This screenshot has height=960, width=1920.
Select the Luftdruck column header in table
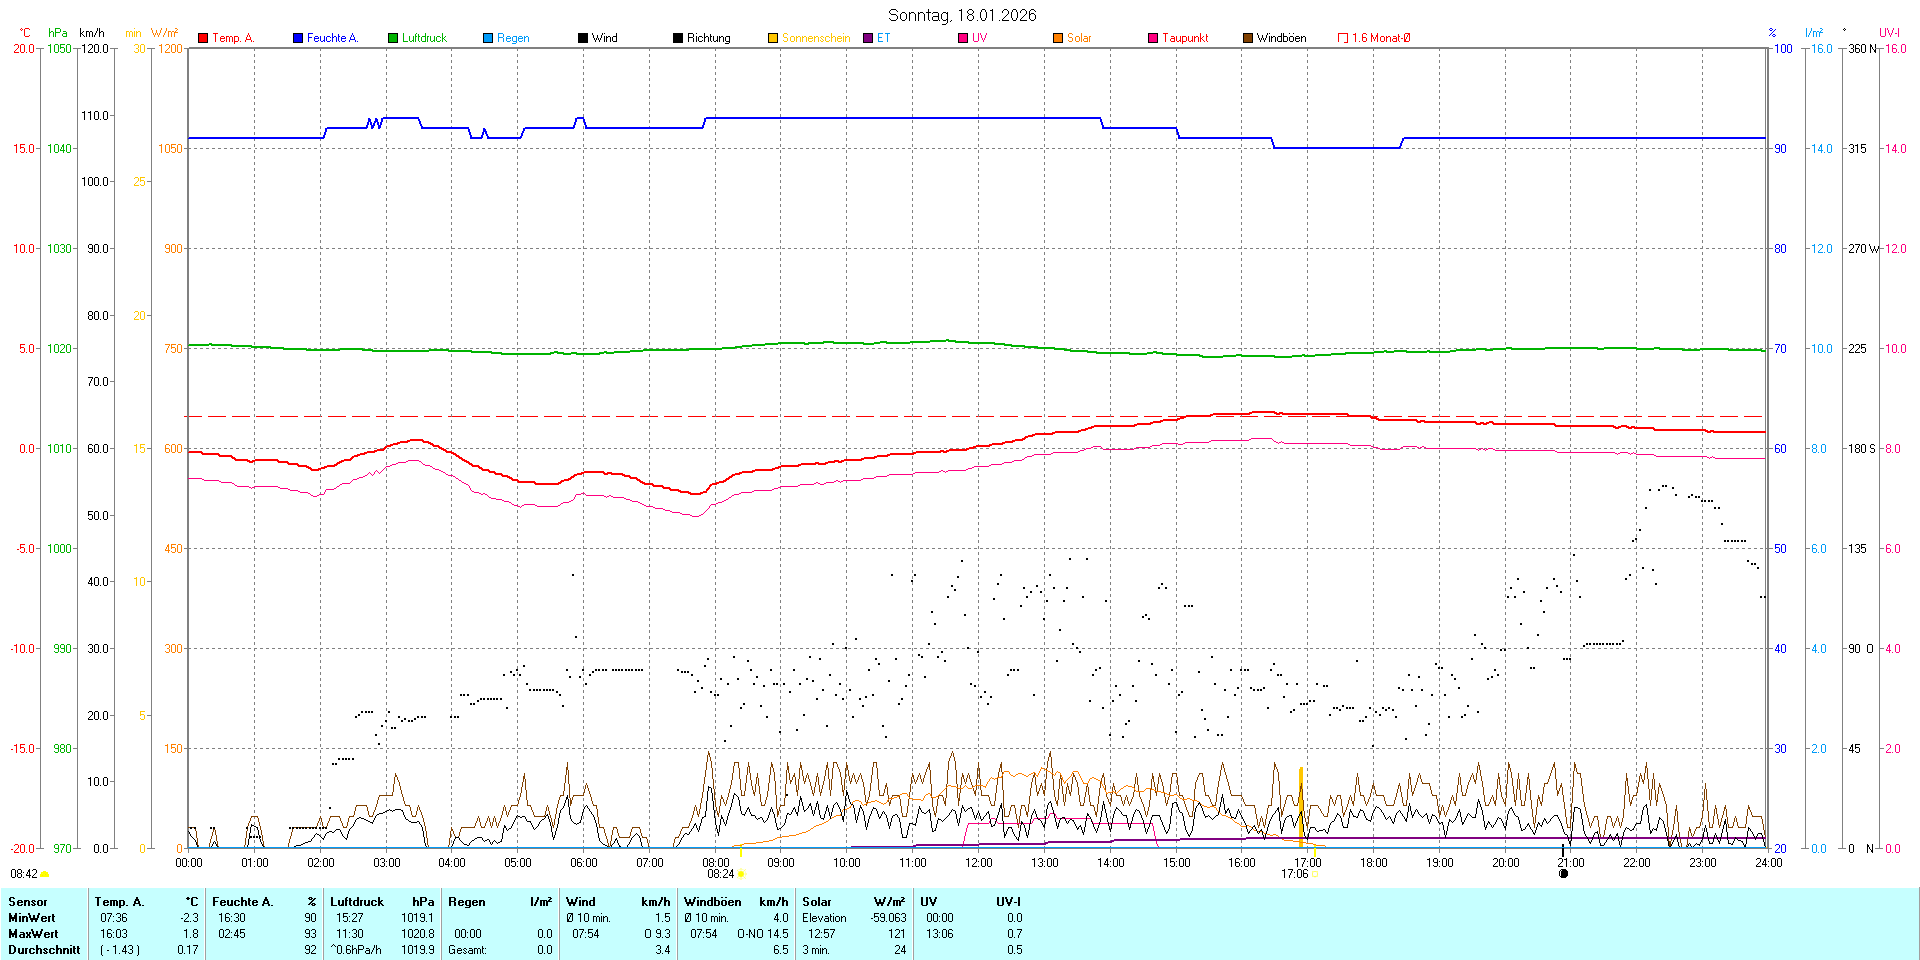[x=357, y=902]
